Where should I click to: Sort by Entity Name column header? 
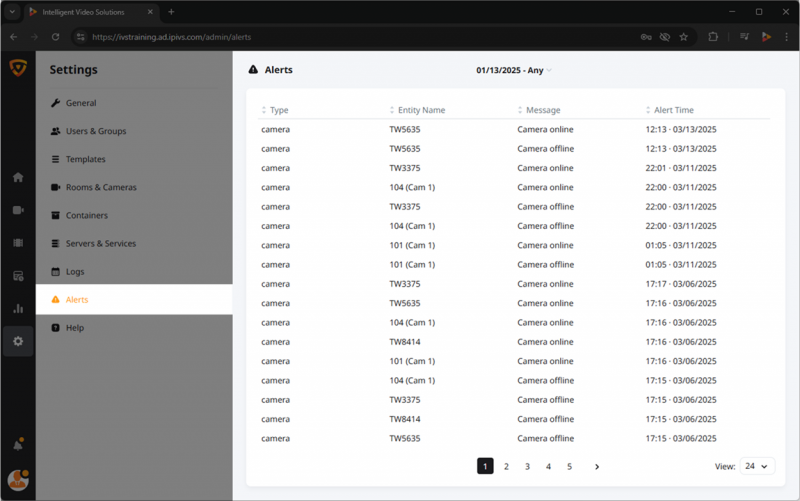point(417,110)
